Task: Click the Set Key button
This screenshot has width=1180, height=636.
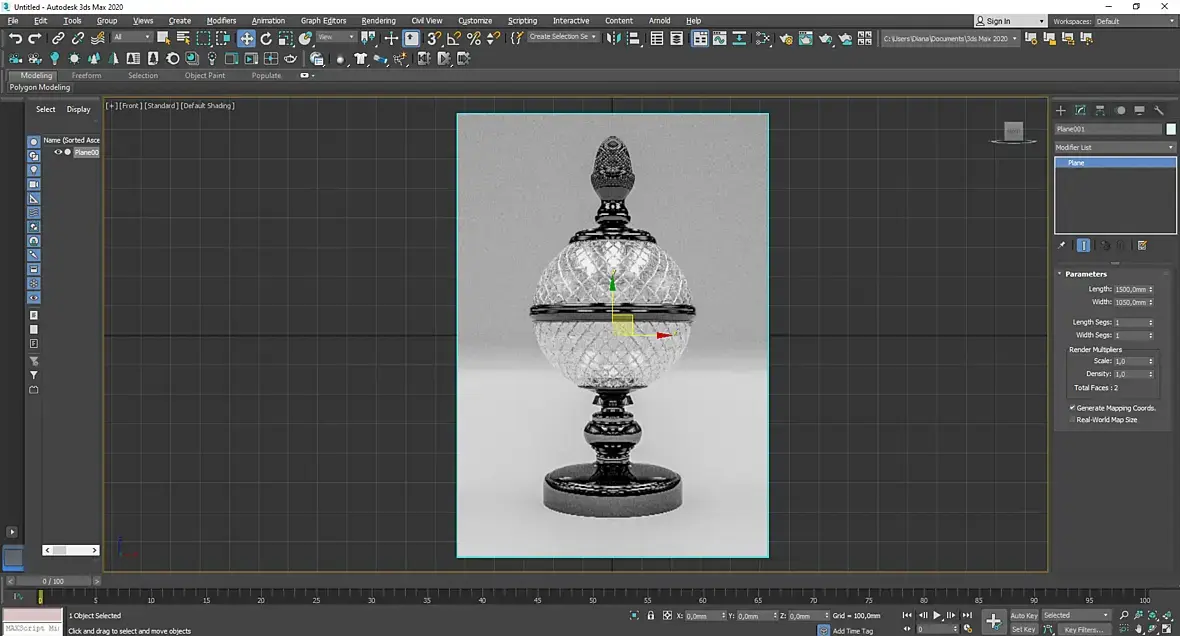Action: tap(1023, 629)
